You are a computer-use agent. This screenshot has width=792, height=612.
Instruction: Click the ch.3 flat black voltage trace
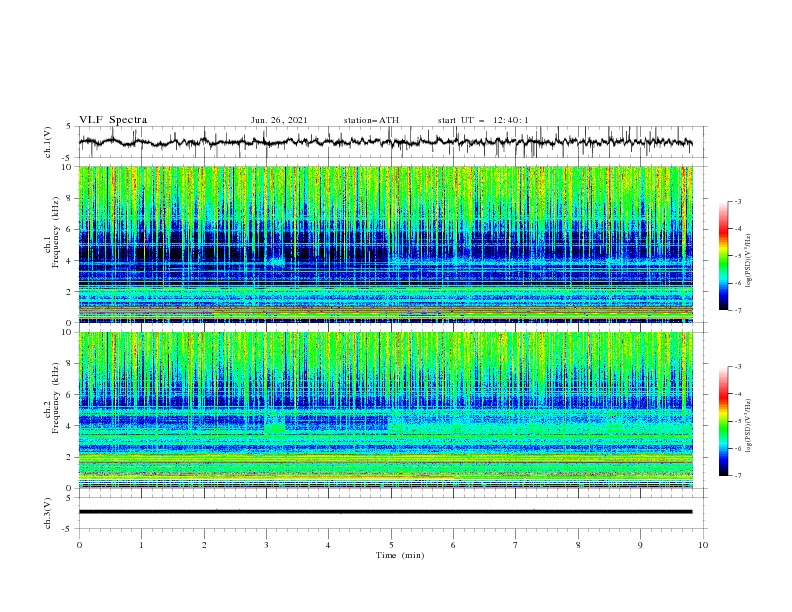[x=385, y=512]
